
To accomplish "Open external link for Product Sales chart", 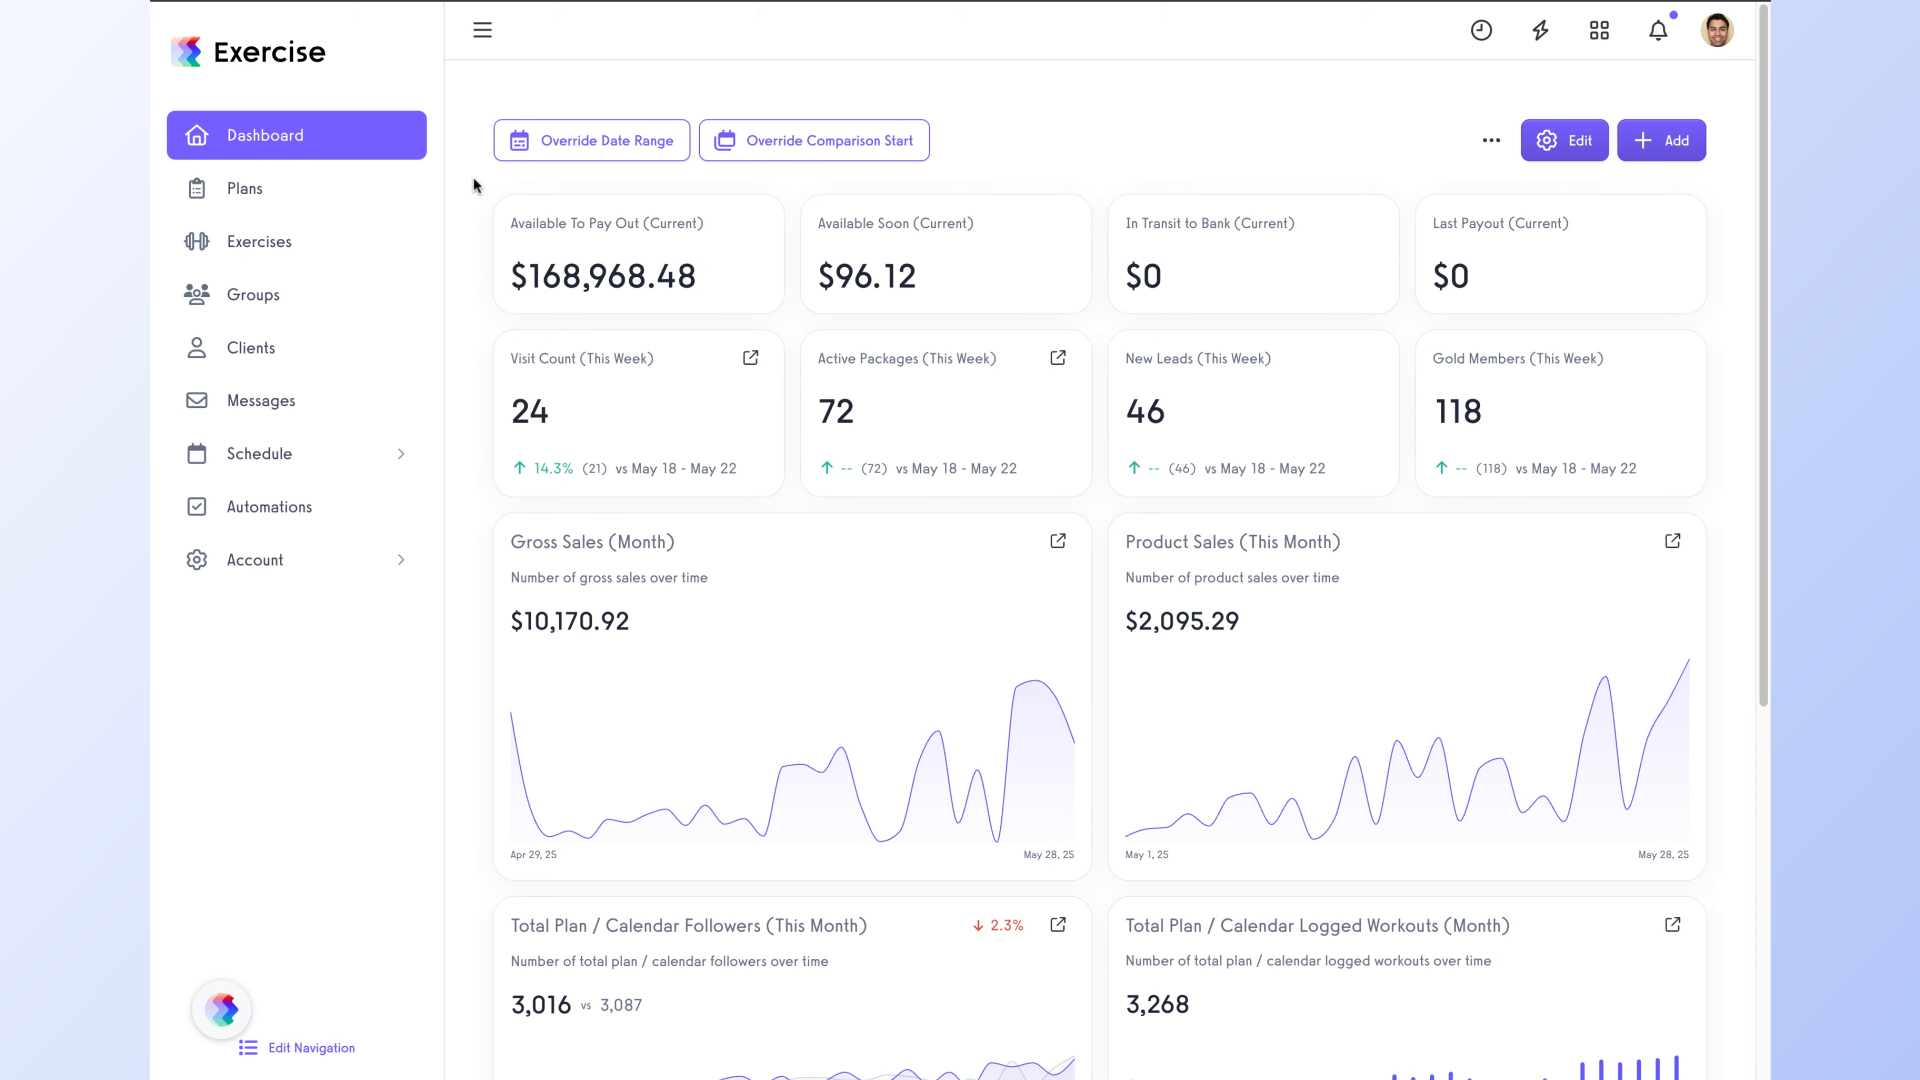I will 1672,541.
